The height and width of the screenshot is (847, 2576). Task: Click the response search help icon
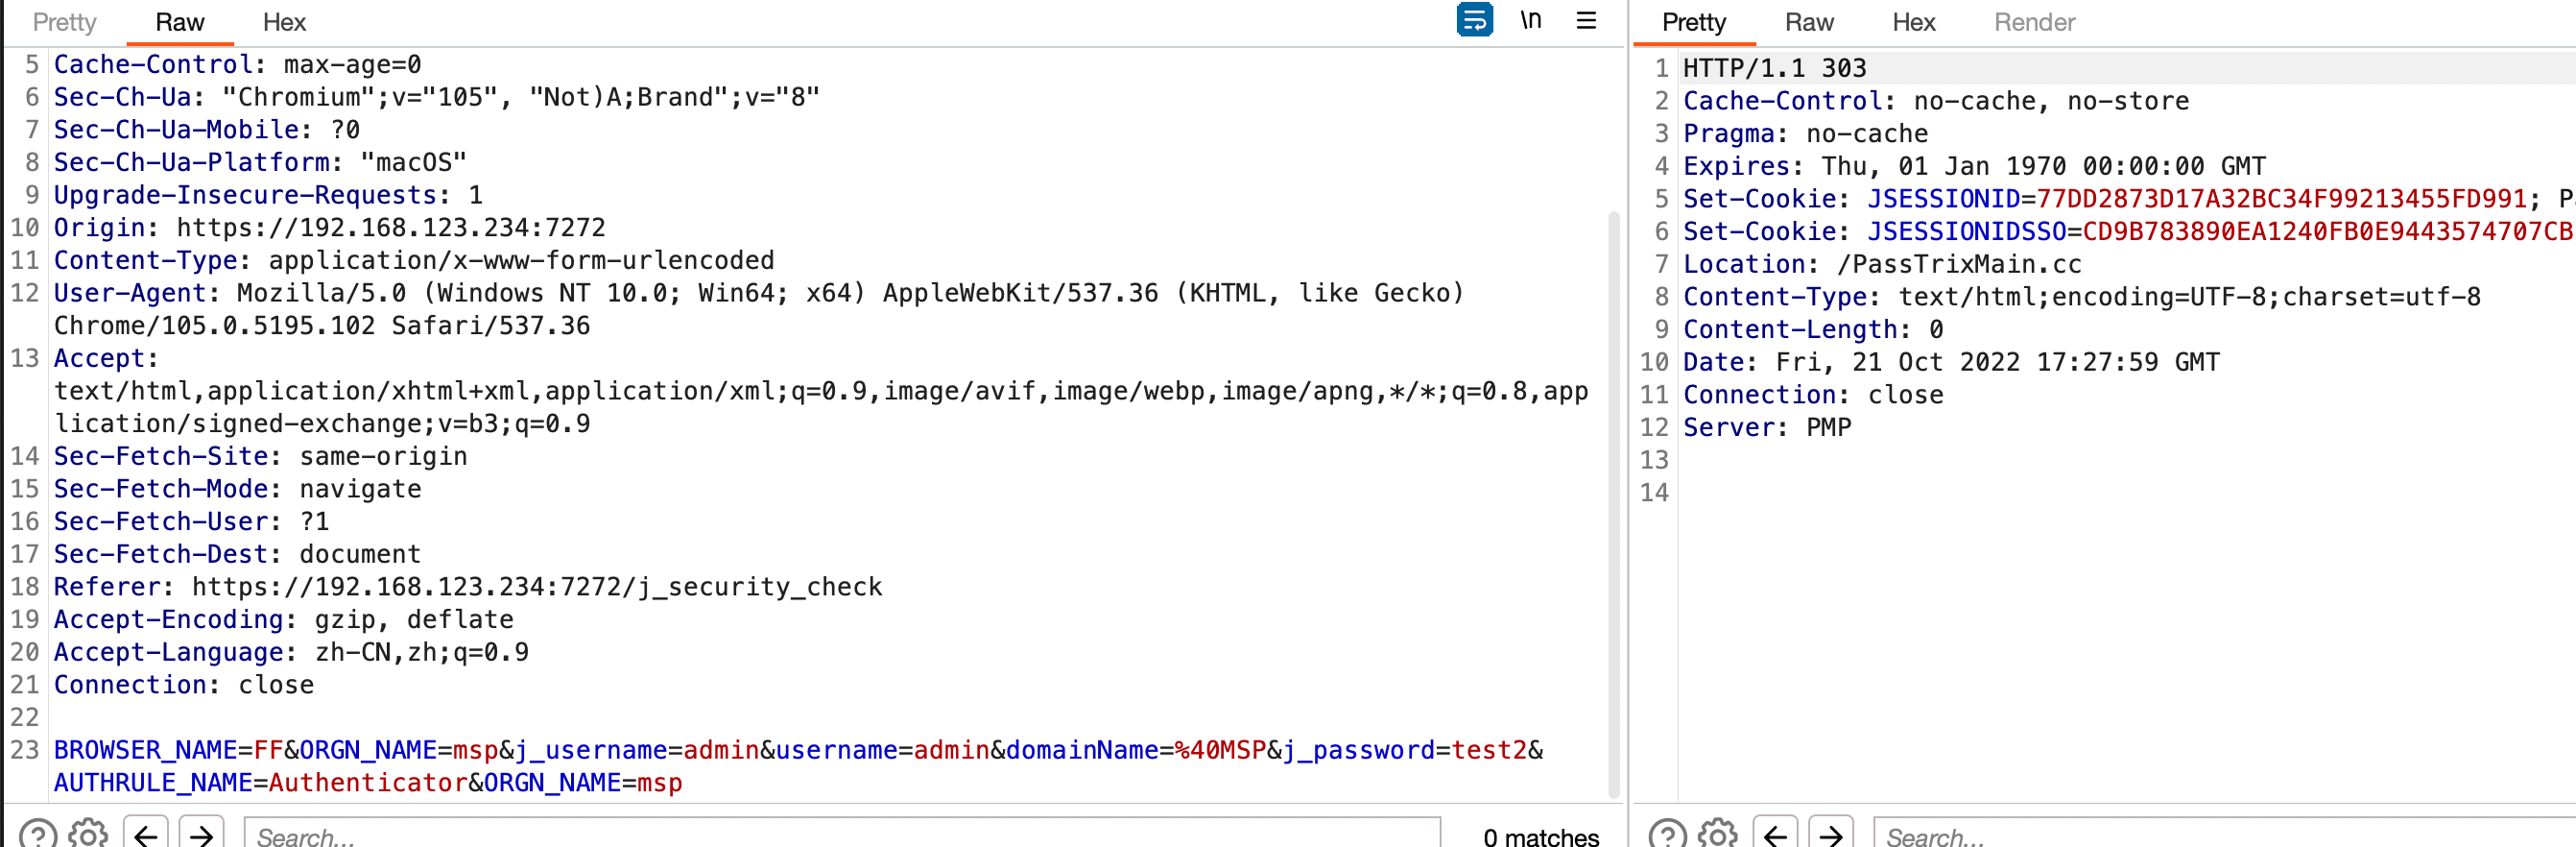(1667, 834)
